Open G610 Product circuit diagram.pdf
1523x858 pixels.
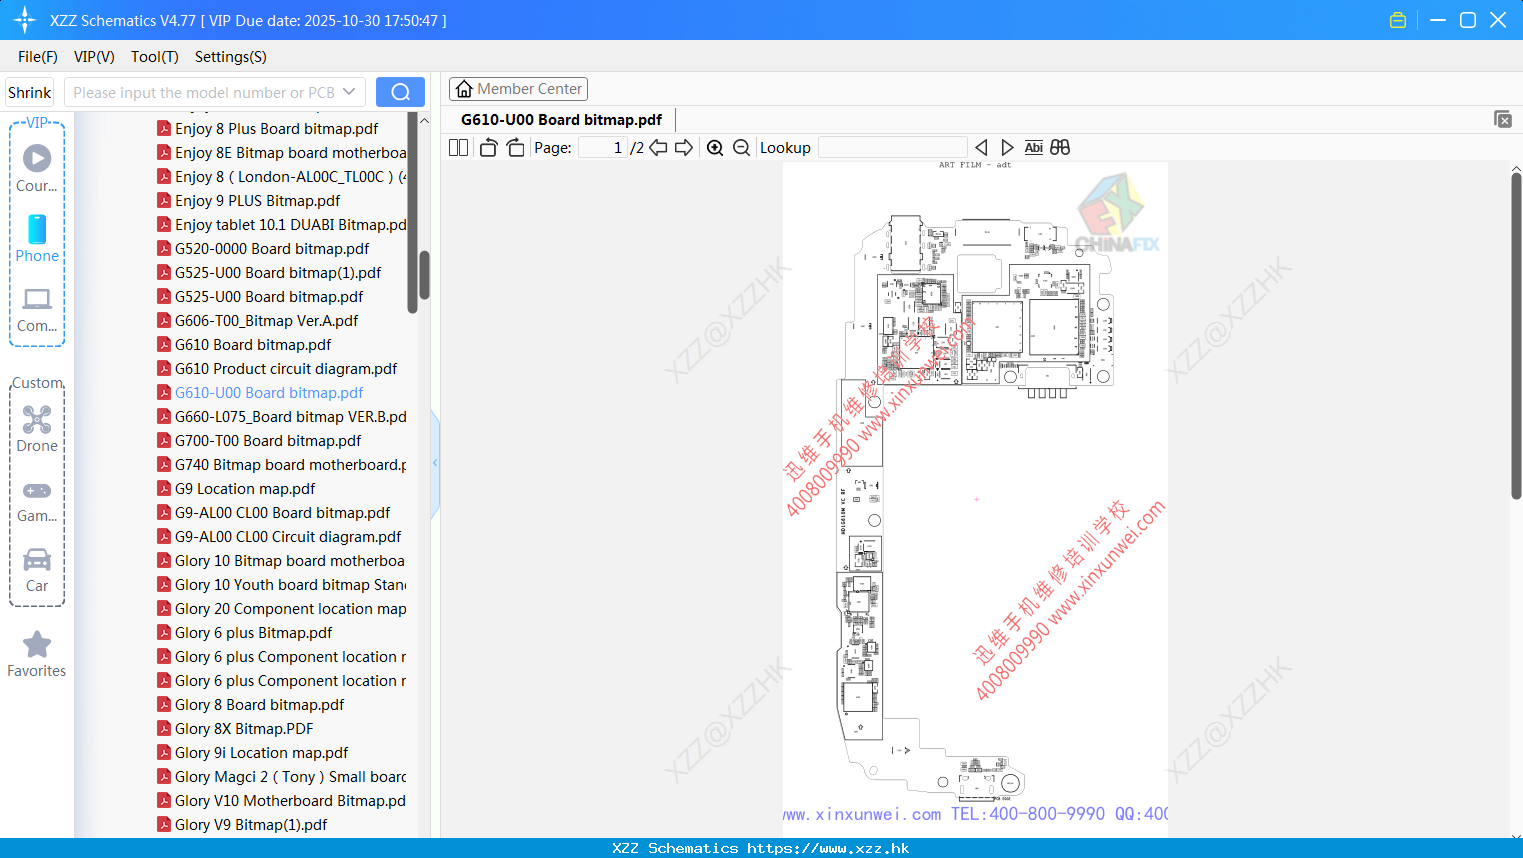point(286,369)
